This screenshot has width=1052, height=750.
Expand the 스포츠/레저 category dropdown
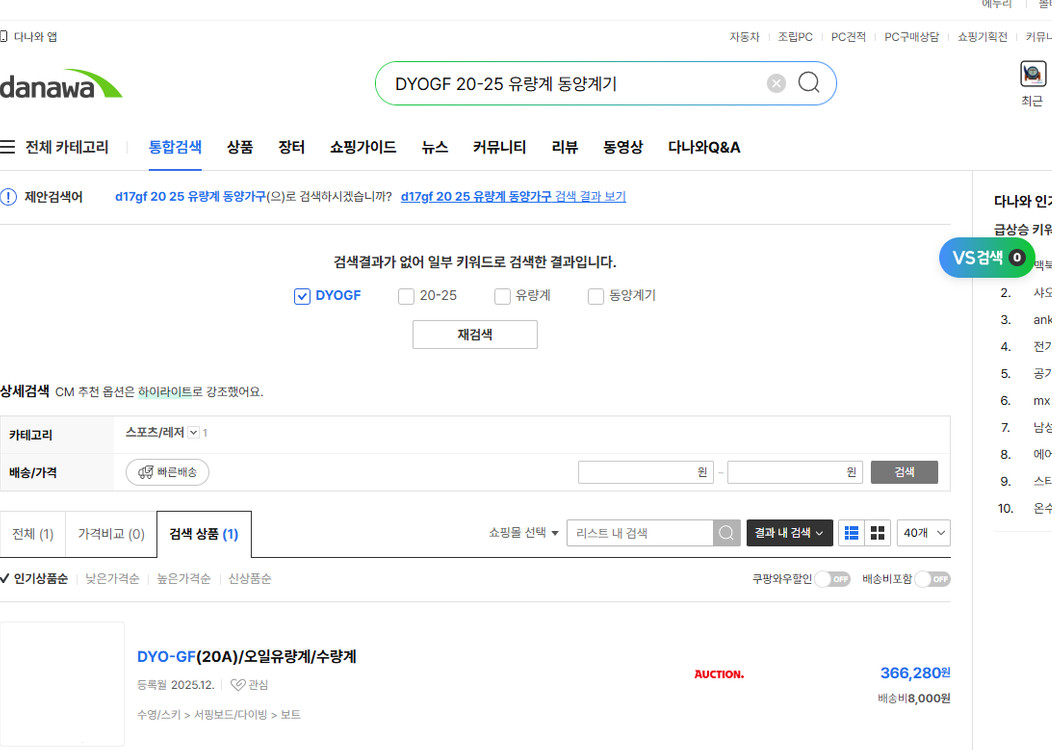point(193,433)
